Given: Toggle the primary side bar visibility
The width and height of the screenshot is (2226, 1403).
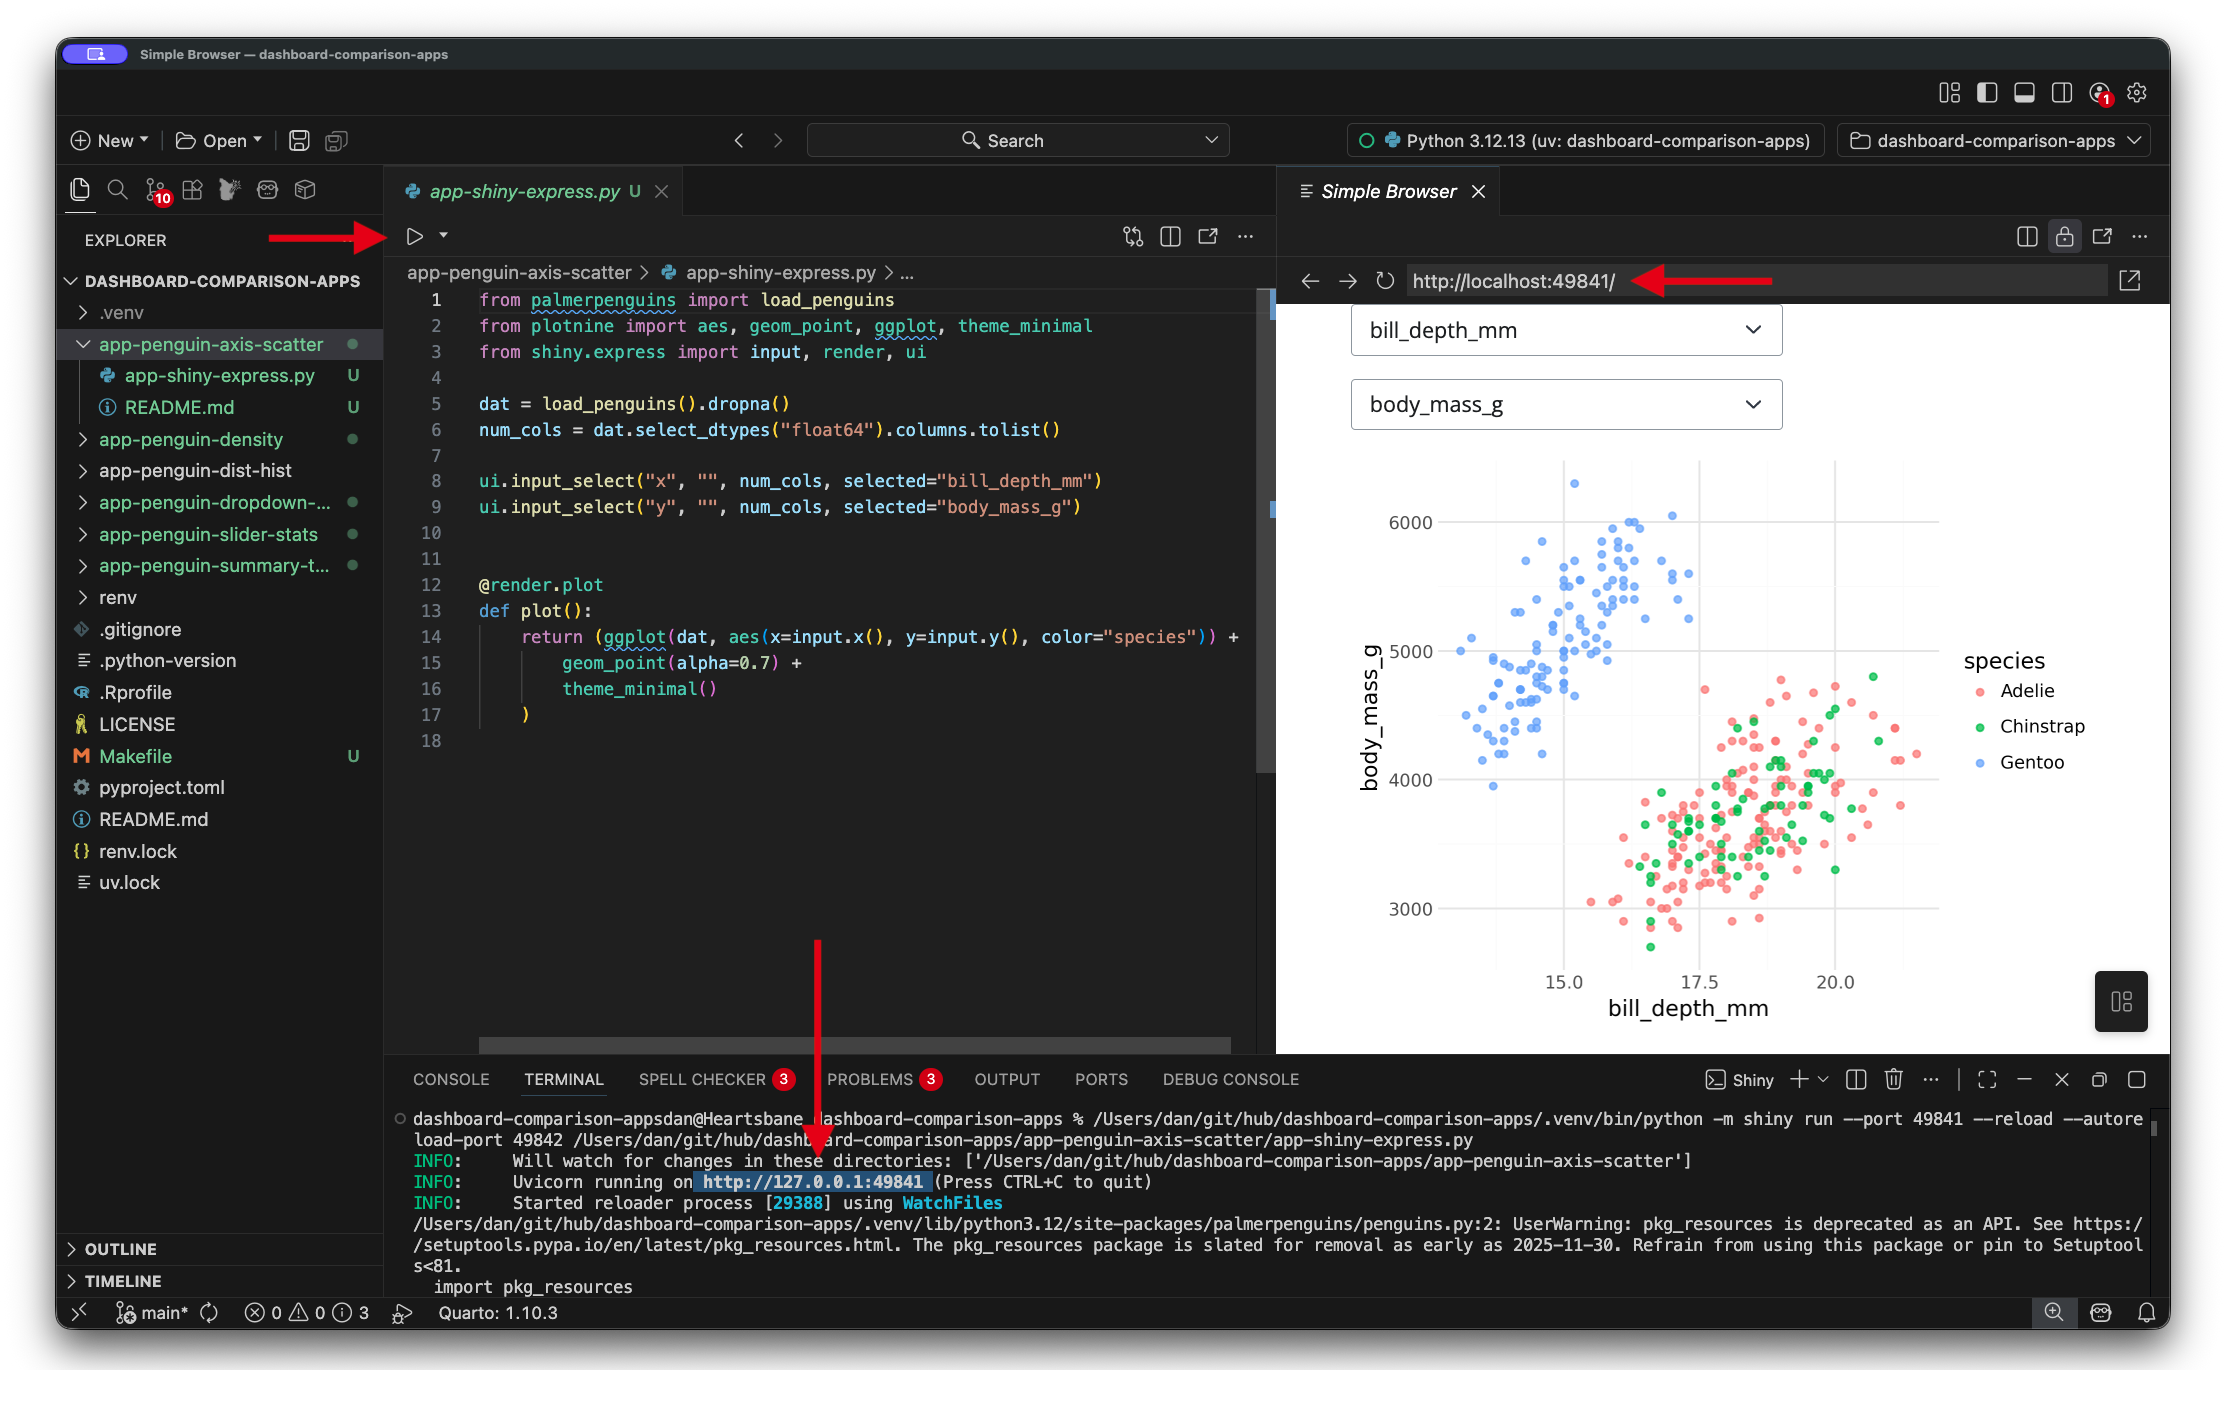Looking at the screenshot, I should click(1987, 93).
